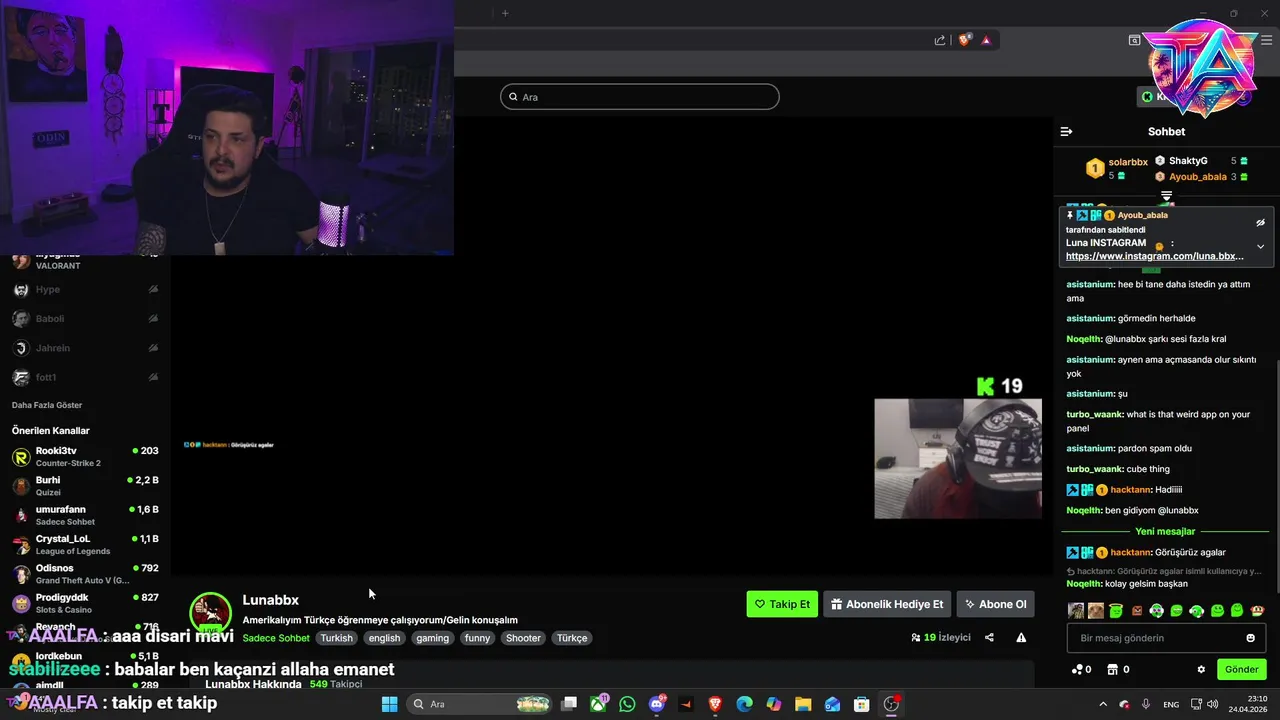Click the Brave Shields lion icon

964,40
